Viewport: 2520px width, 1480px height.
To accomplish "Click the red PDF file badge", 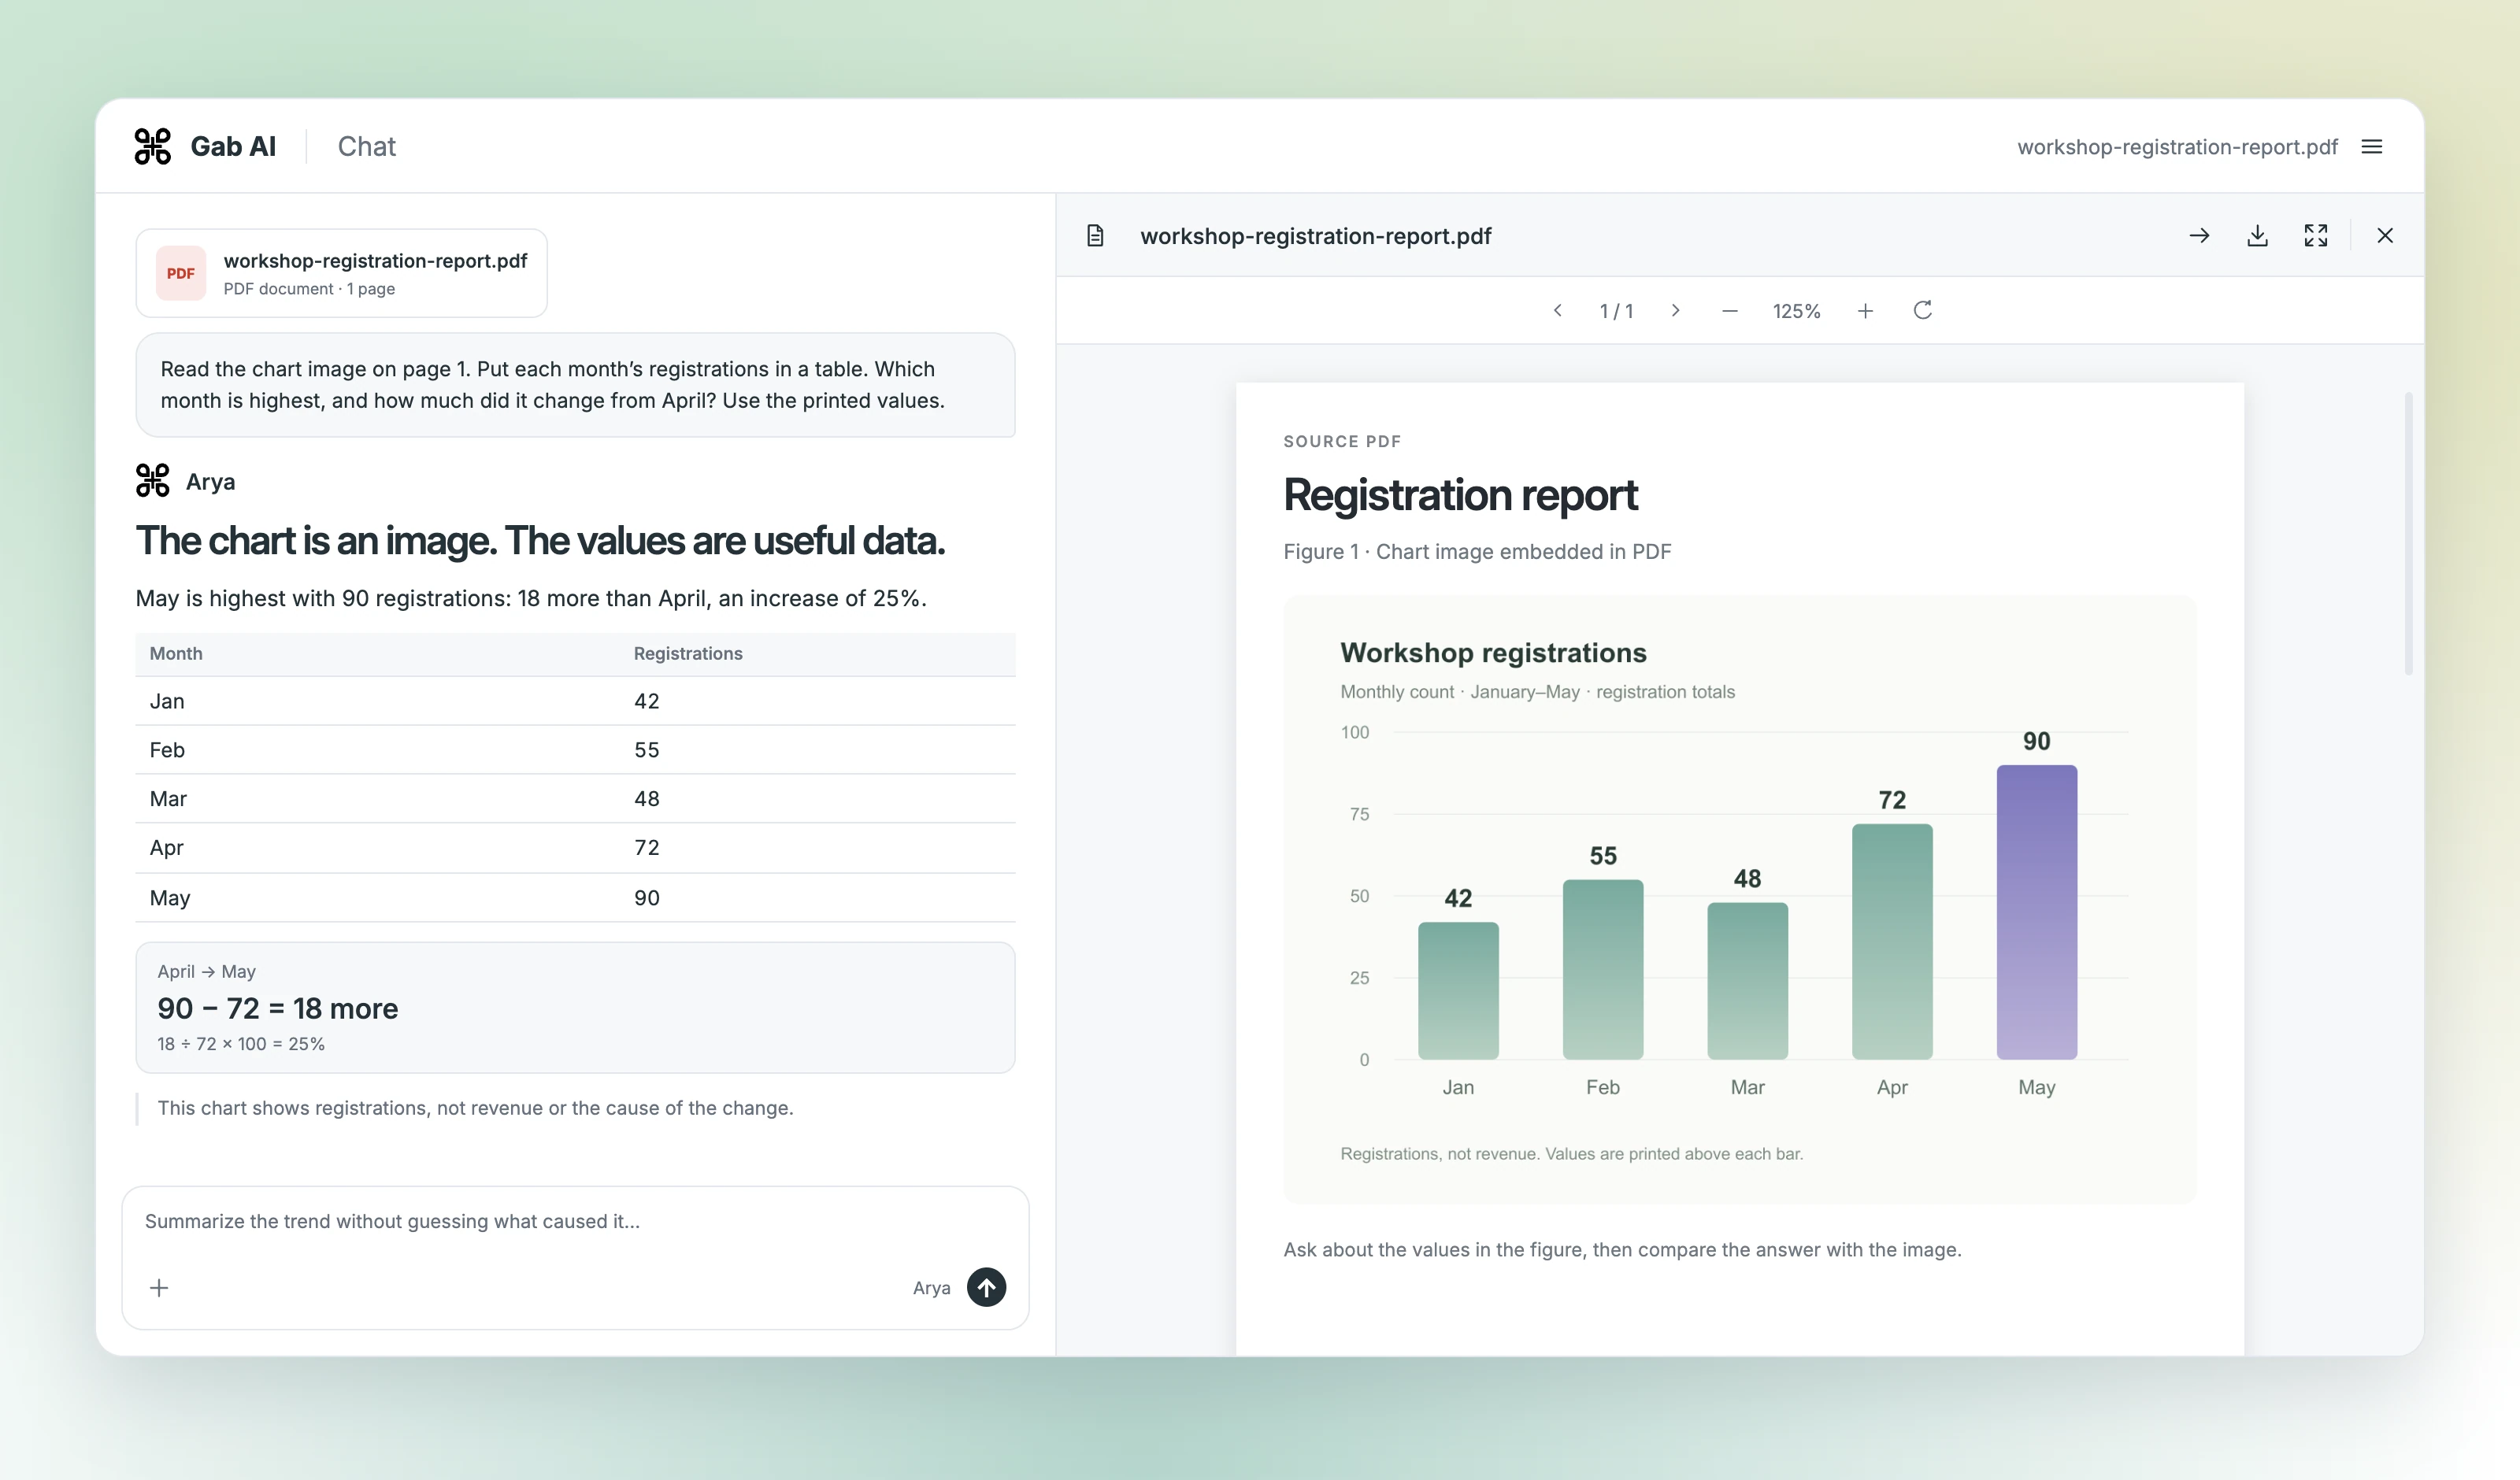I will click(181, 273).
